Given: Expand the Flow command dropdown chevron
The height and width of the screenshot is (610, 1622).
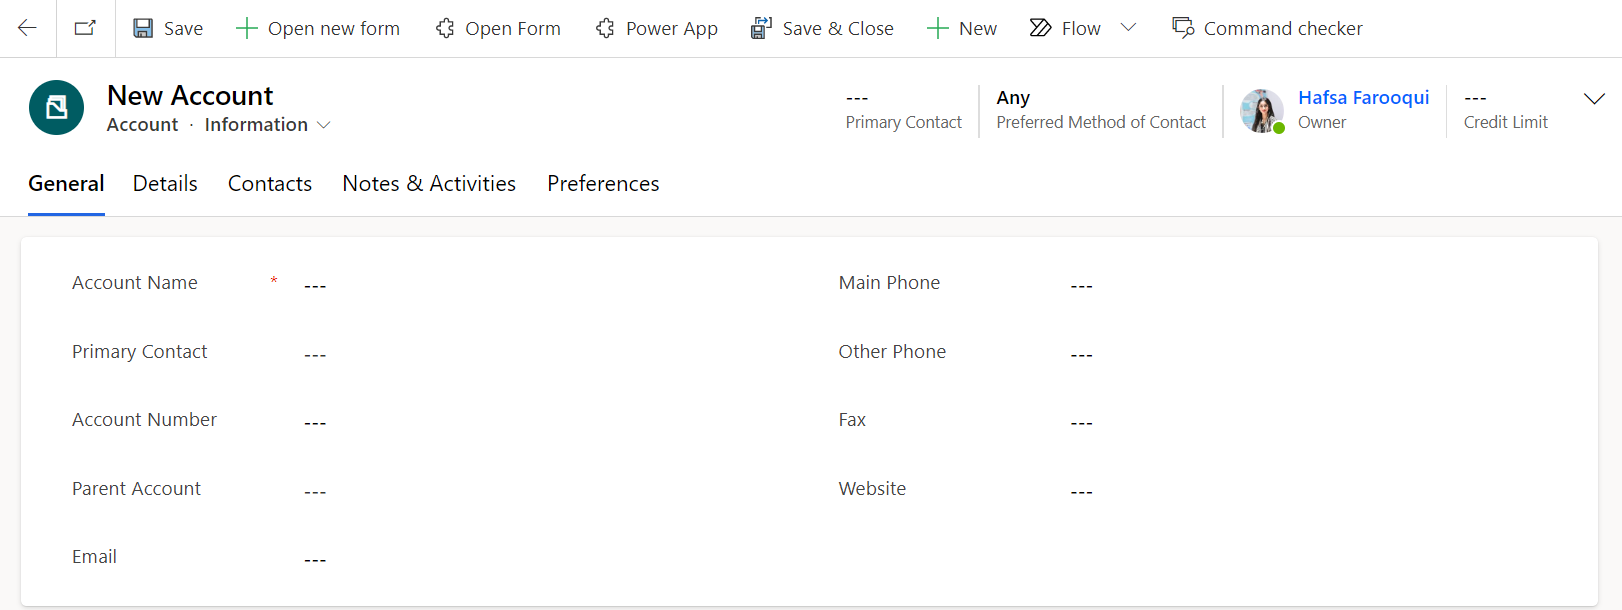Looking at the screenshot, I should (x=1129, y=28).
